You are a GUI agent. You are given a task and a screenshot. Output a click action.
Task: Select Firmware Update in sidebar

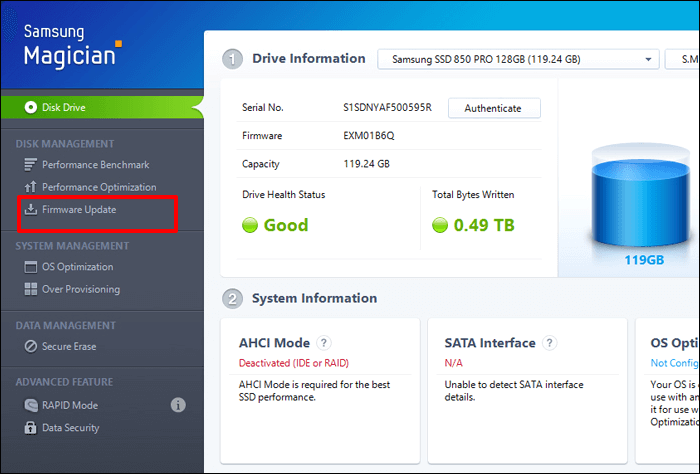tap(79, 209)
